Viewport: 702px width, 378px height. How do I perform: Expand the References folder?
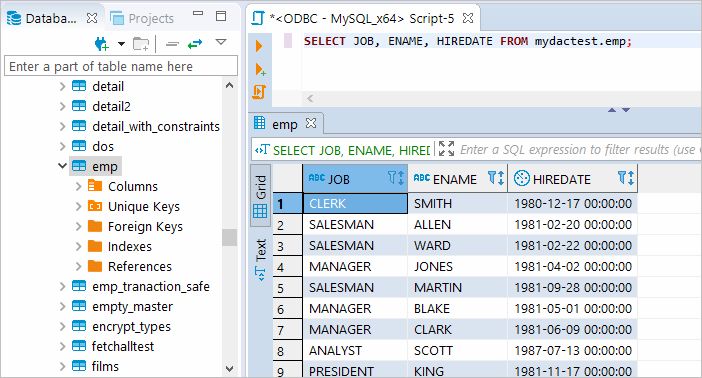(78, 266)
